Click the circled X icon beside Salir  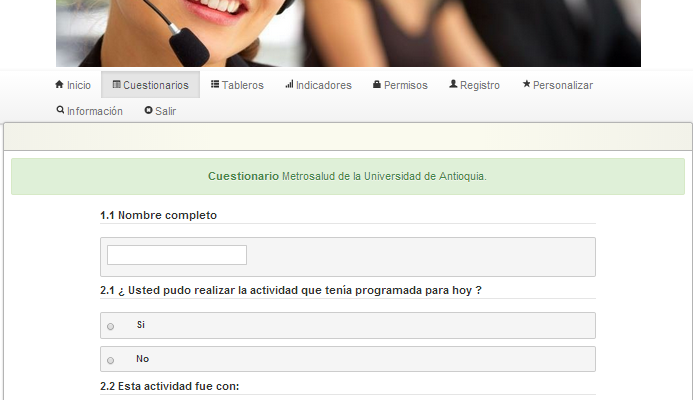tap(148, 111)
